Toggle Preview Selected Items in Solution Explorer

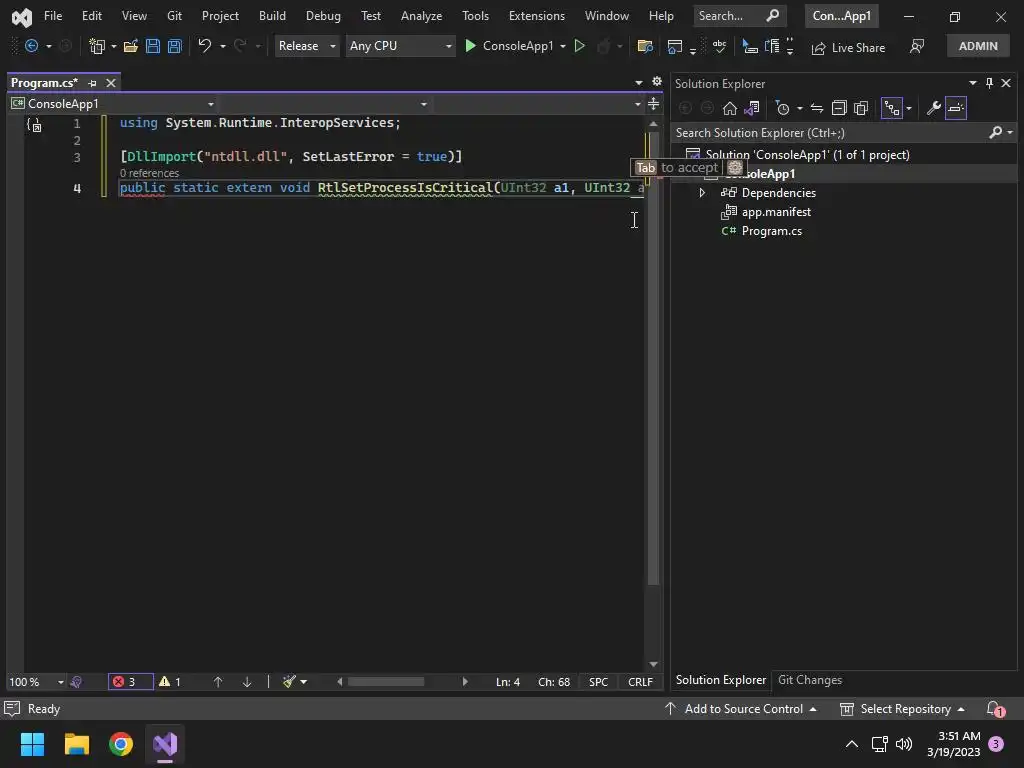point(955,108)
